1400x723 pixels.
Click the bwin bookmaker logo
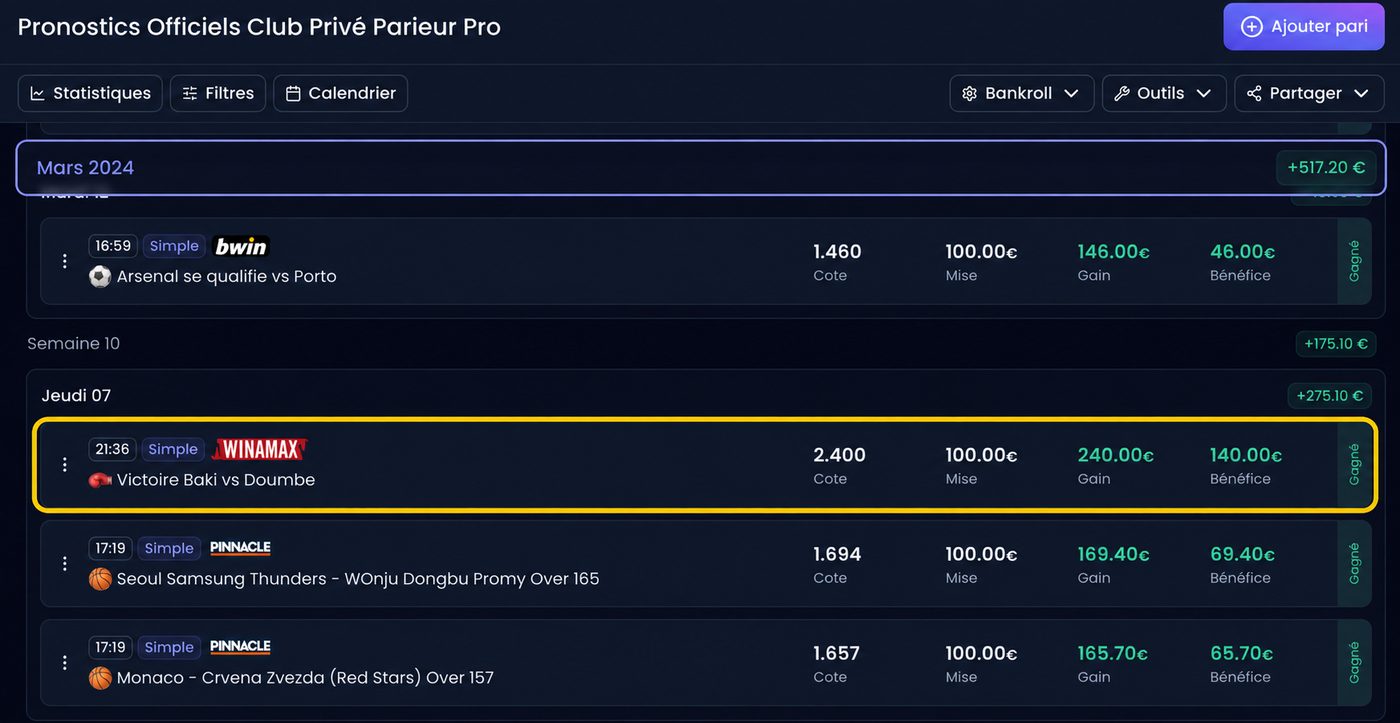[241, 246]
